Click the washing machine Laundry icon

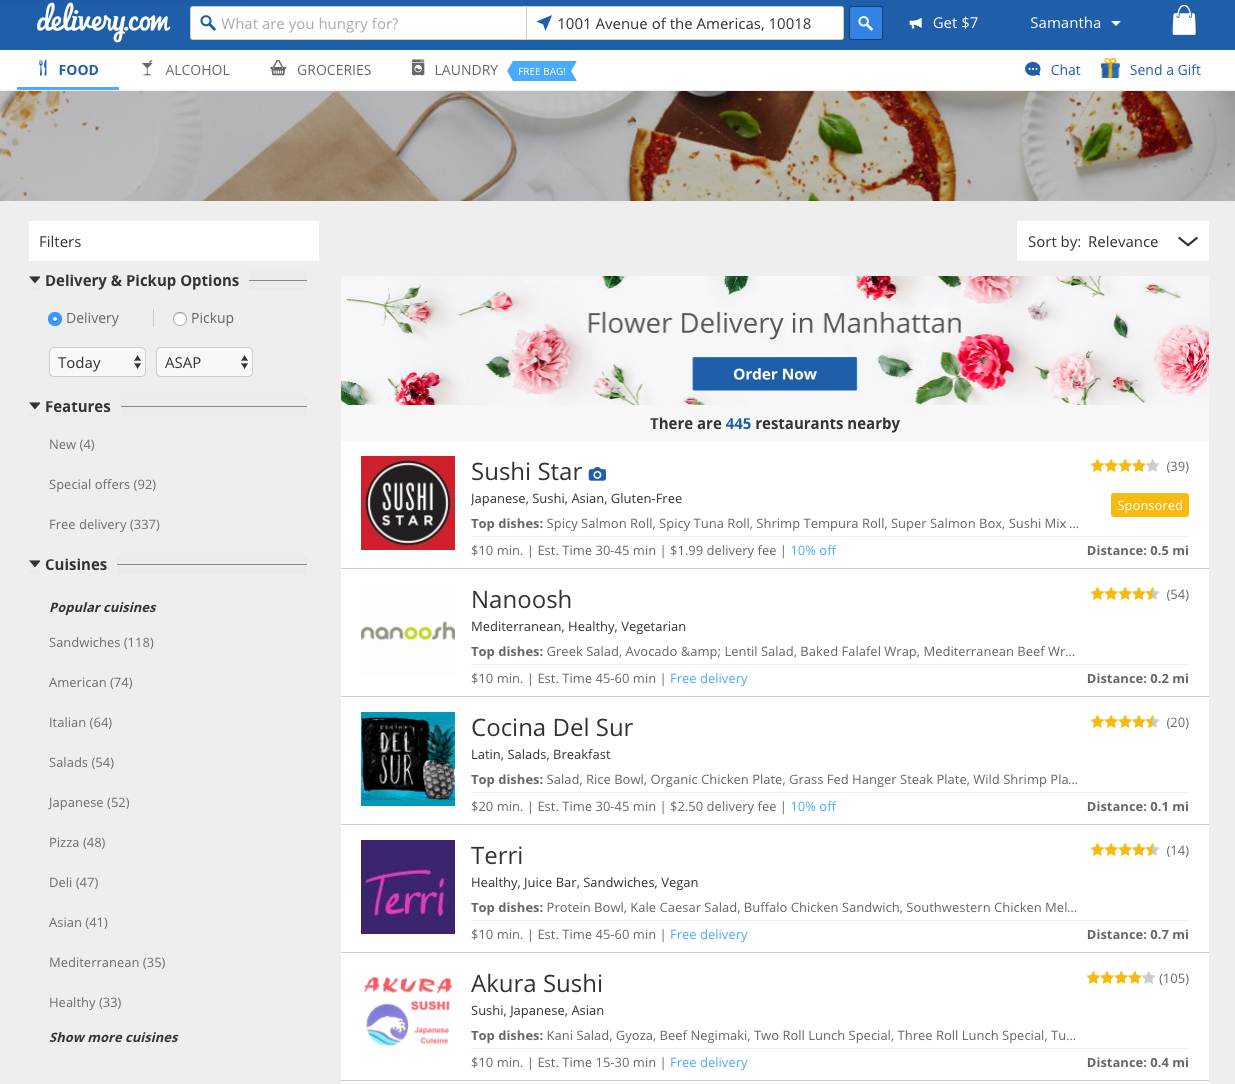coord(418,68)
